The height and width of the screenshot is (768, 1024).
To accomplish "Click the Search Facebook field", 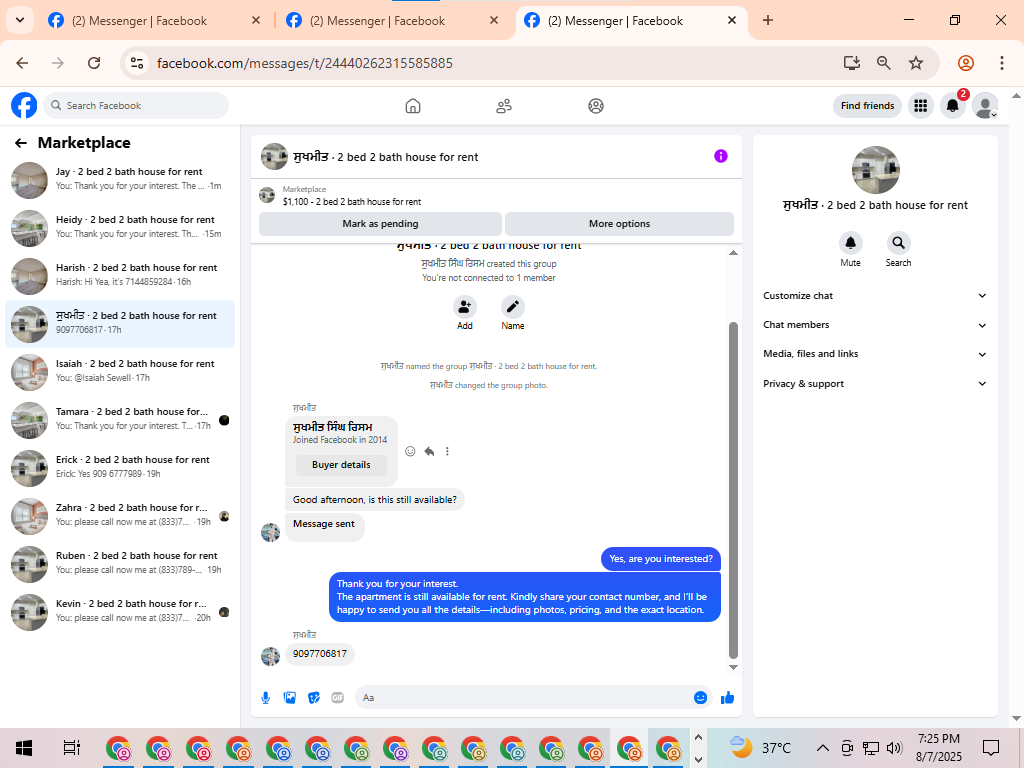I will (x=136, y=106).
